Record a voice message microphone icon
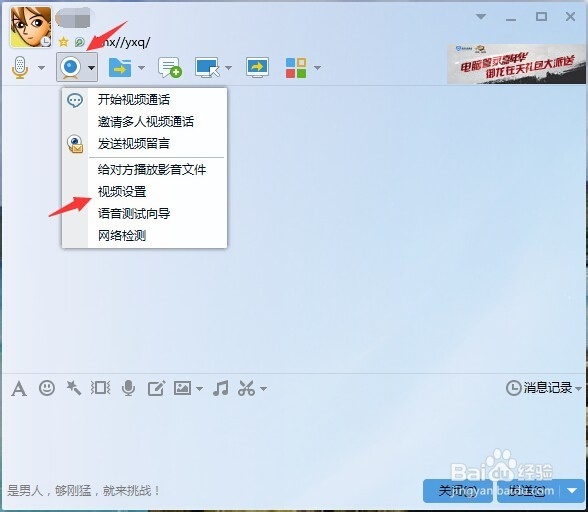The height and width of the screenshot is (512, 588). (x=128, y=388)
